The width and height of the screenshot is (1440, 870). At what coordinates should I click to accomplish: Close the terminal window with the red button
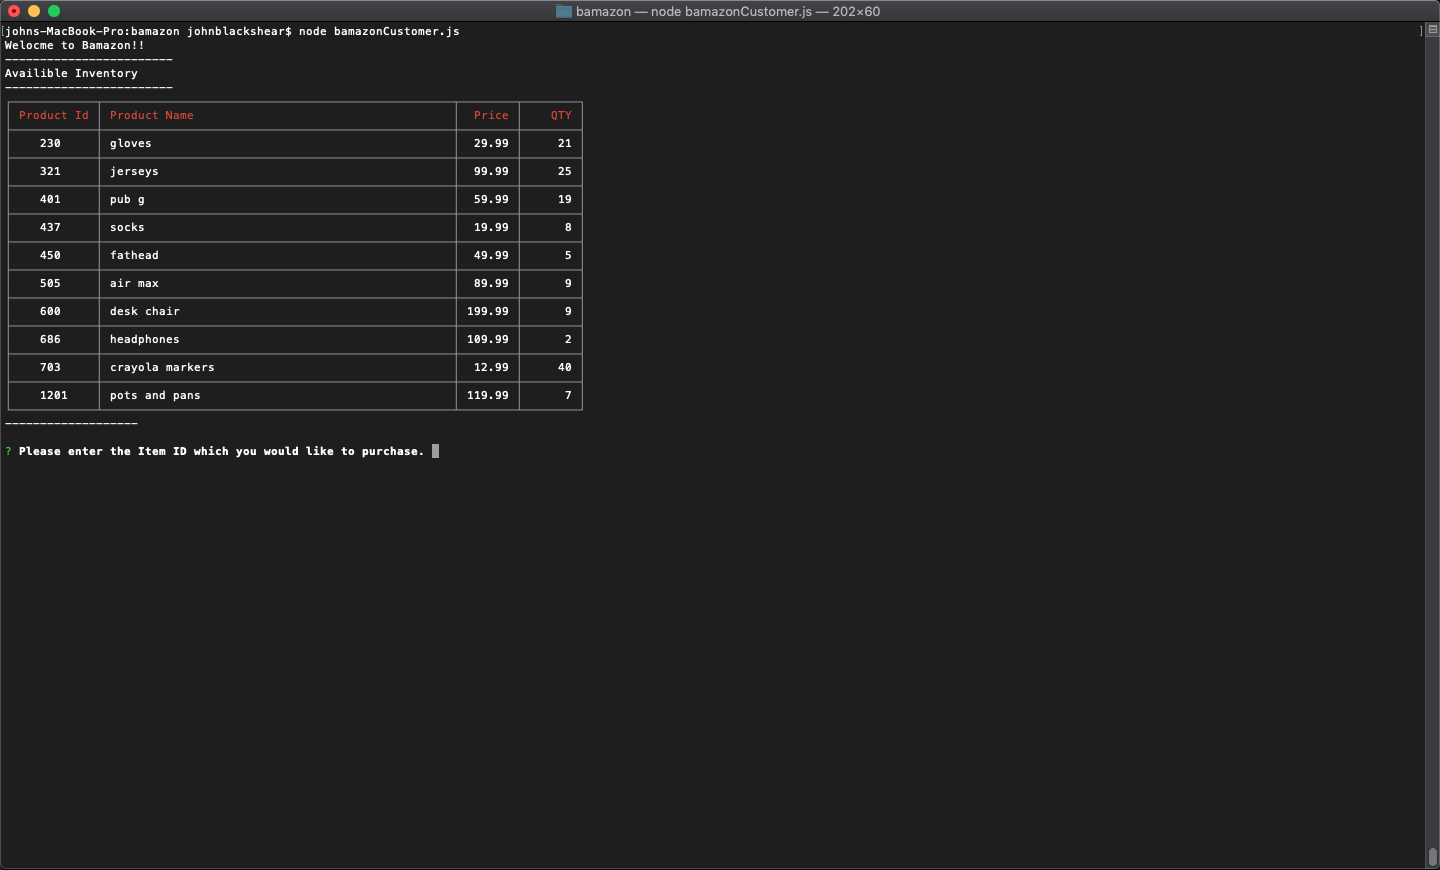14,11
